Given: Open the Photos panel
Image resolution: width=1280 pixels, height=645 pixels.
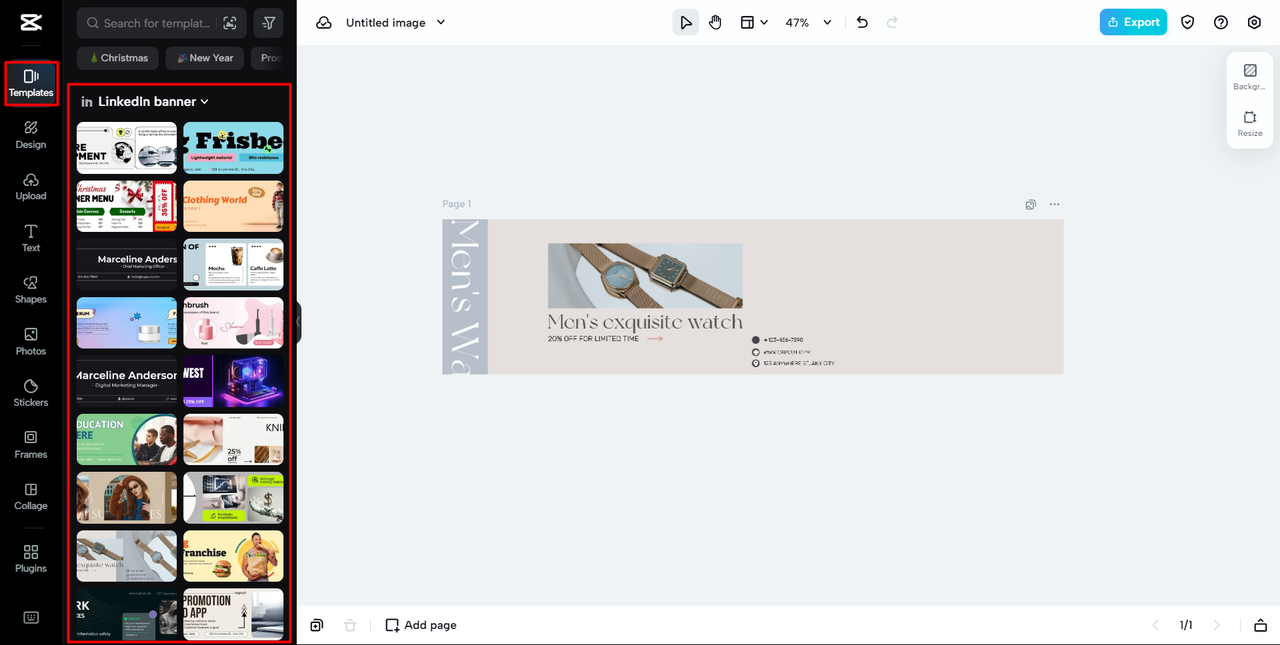Looking at the screenshot, I should click(31, 342).
